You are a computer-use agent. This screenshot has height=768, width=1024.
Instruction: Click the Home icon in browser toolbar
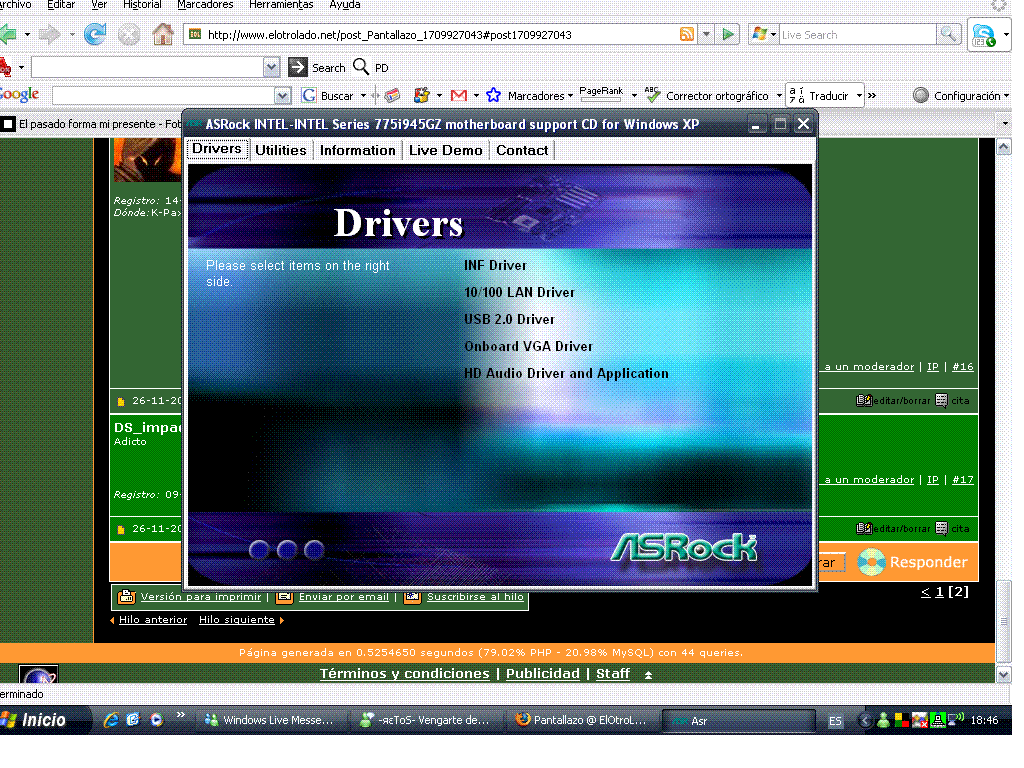162,35
